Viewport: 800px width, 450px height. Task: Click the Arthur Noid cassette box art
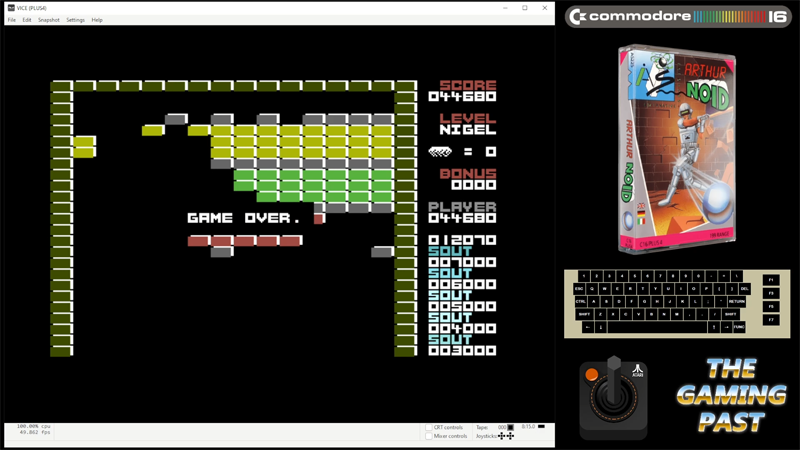678,148
